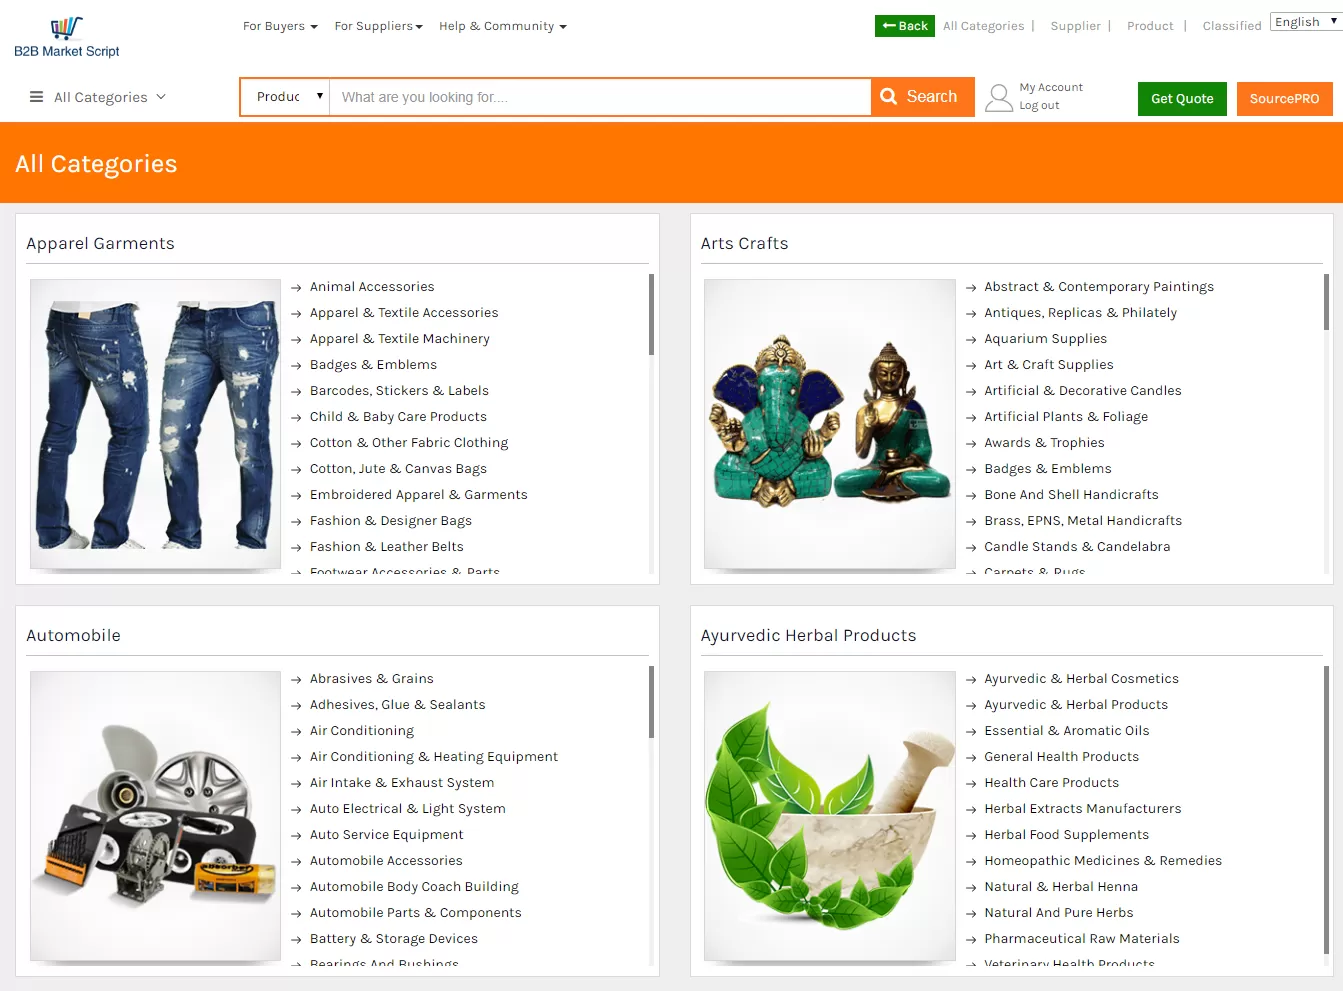Click the green Back arrow button
Screen dimensions: 1343x991
click(904, 26)
